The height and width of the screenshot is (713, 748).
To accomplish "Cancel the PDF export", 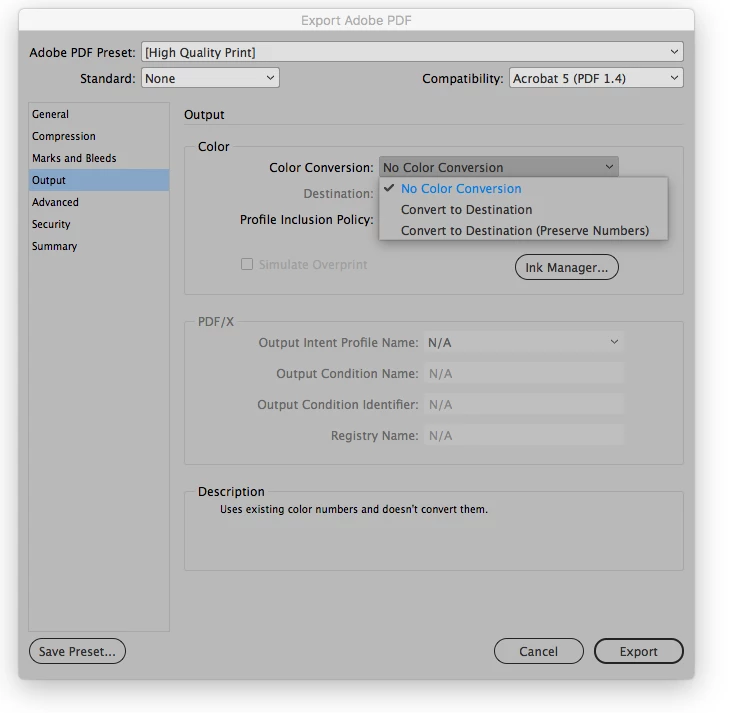I will pos(539,651).
